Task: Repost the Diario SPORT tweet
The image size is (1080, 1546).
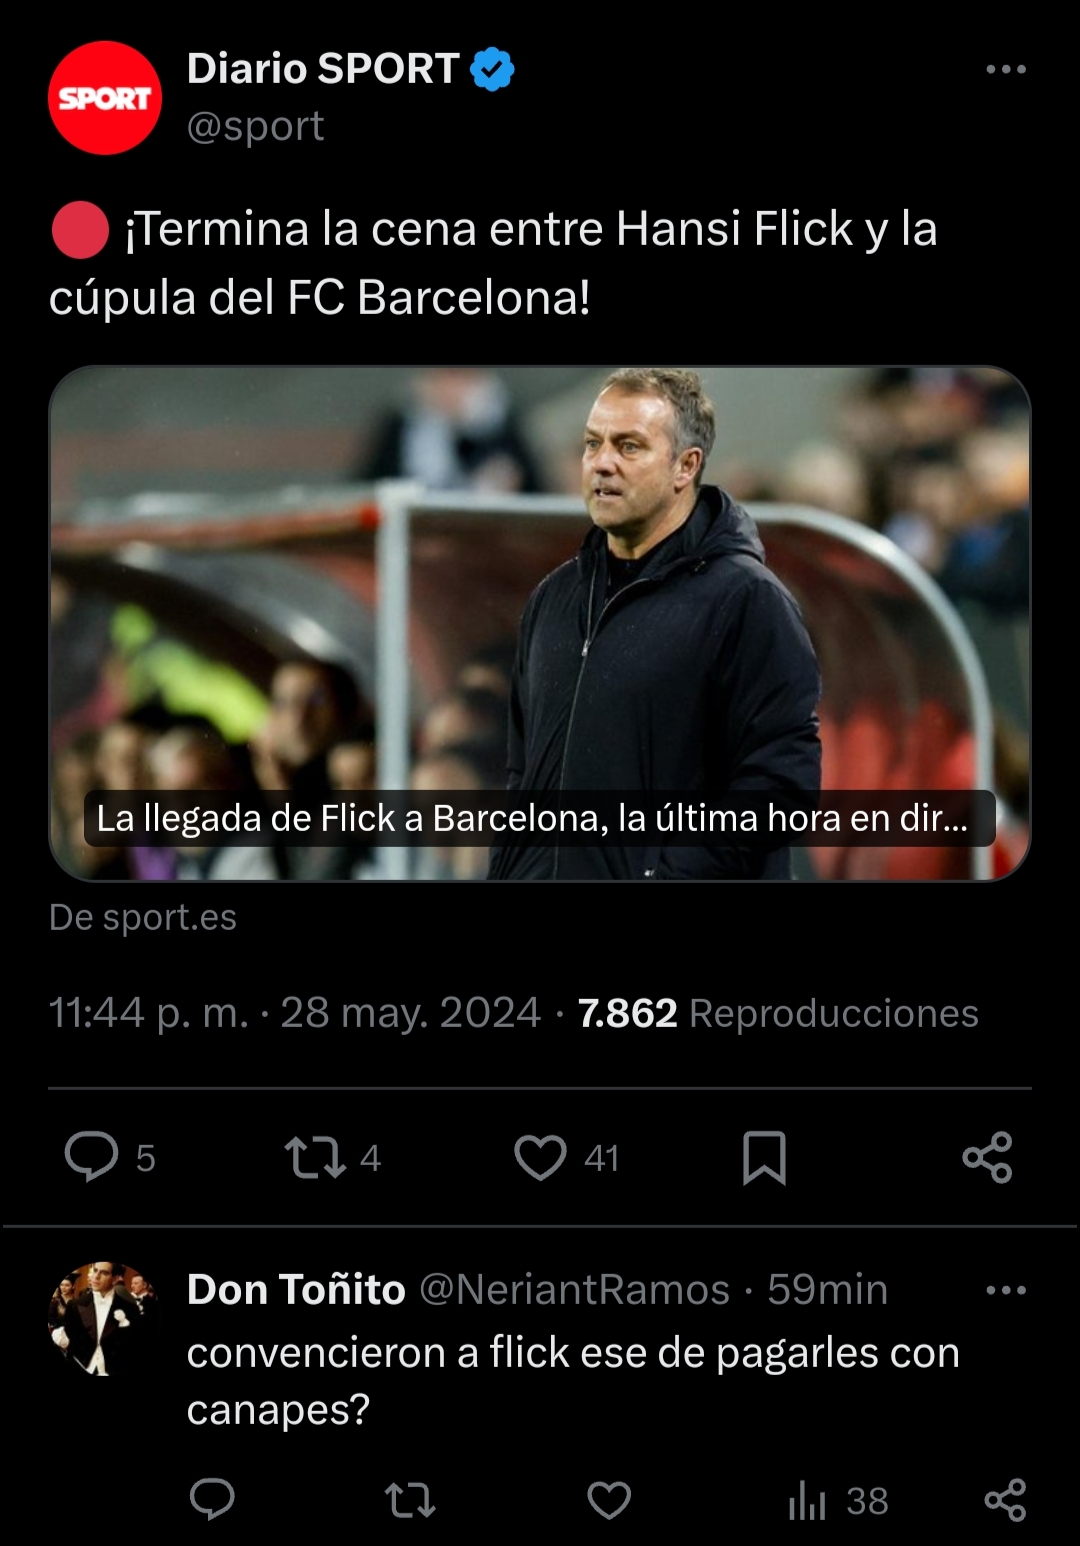Action: tap(316, 1157)
